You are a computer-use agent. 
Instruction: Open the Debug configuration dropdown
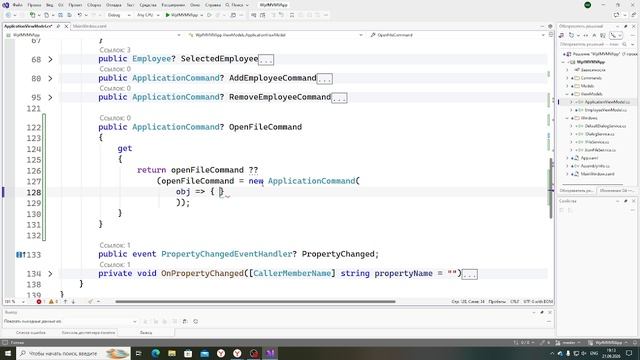(119, 15)
